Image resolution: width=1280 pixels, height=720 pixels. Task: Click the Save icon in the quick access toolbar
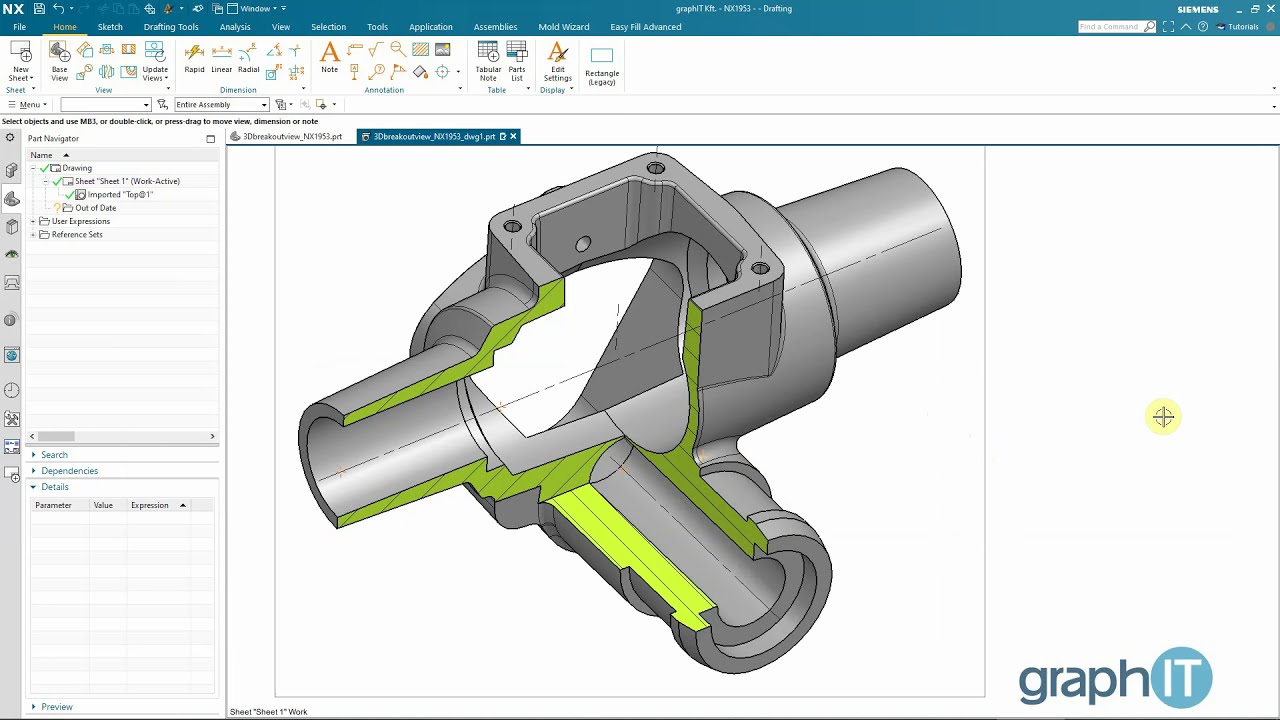pyautogui.click(x=39, y=9)
